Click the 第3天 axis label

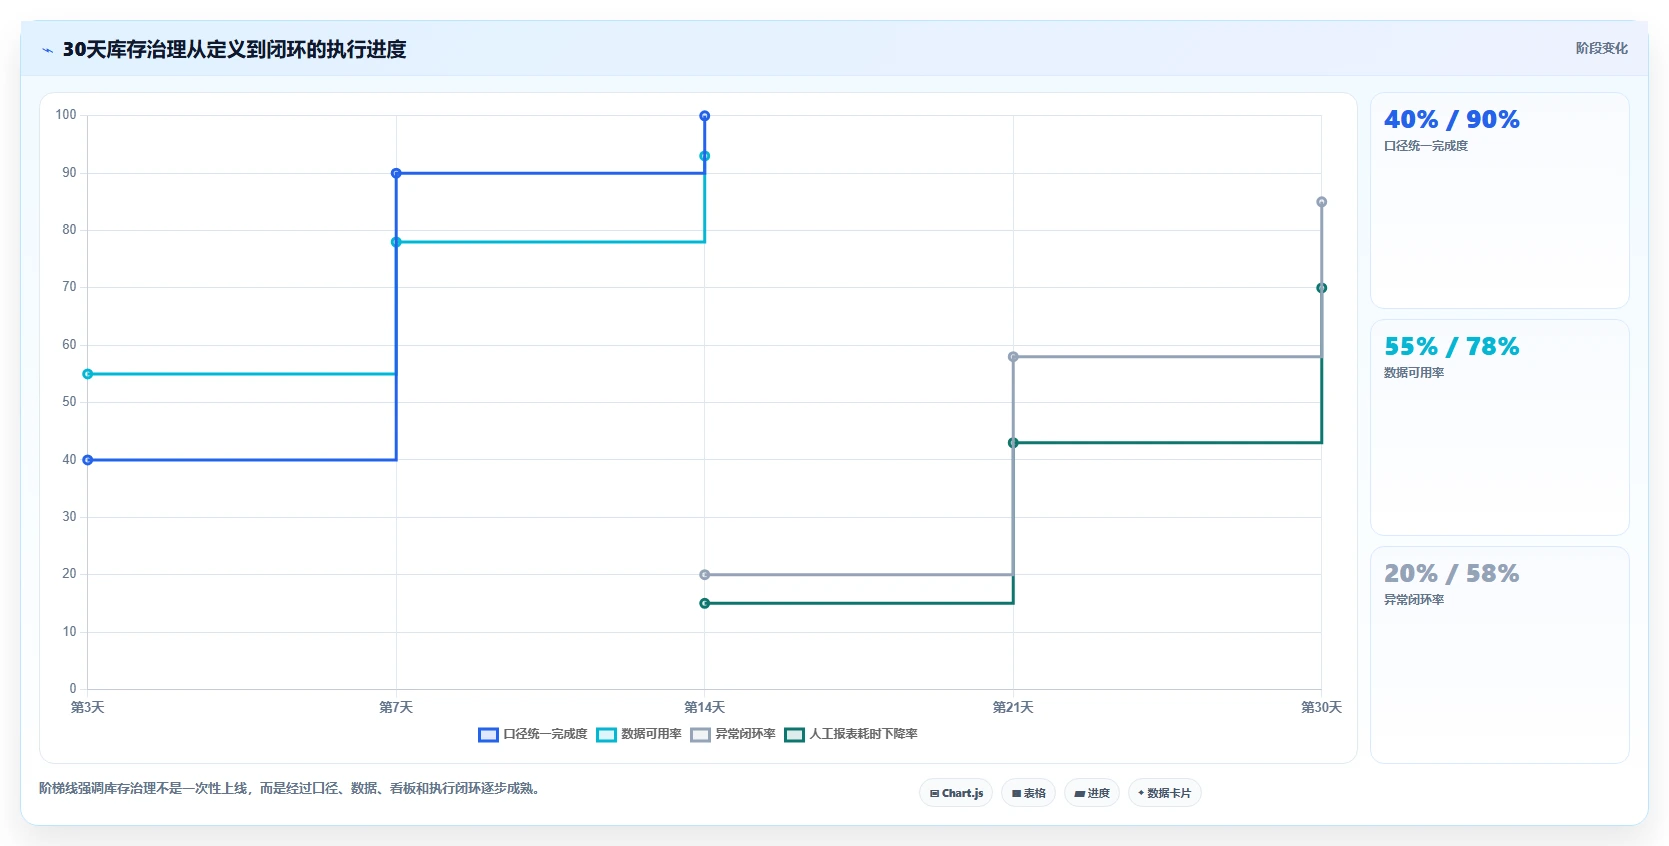coord(88,707)
